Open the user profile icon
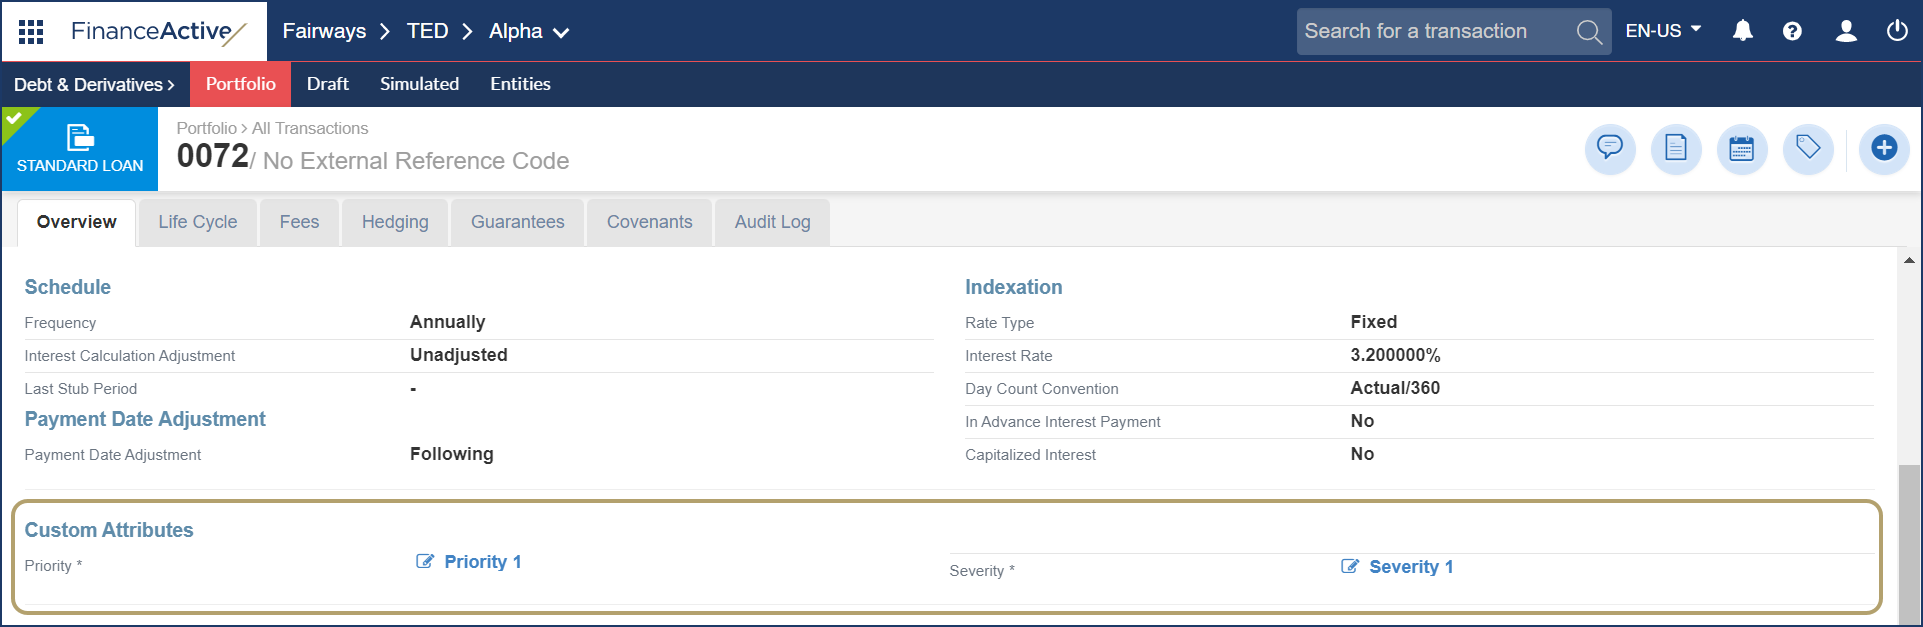 tap(1846, 31)
